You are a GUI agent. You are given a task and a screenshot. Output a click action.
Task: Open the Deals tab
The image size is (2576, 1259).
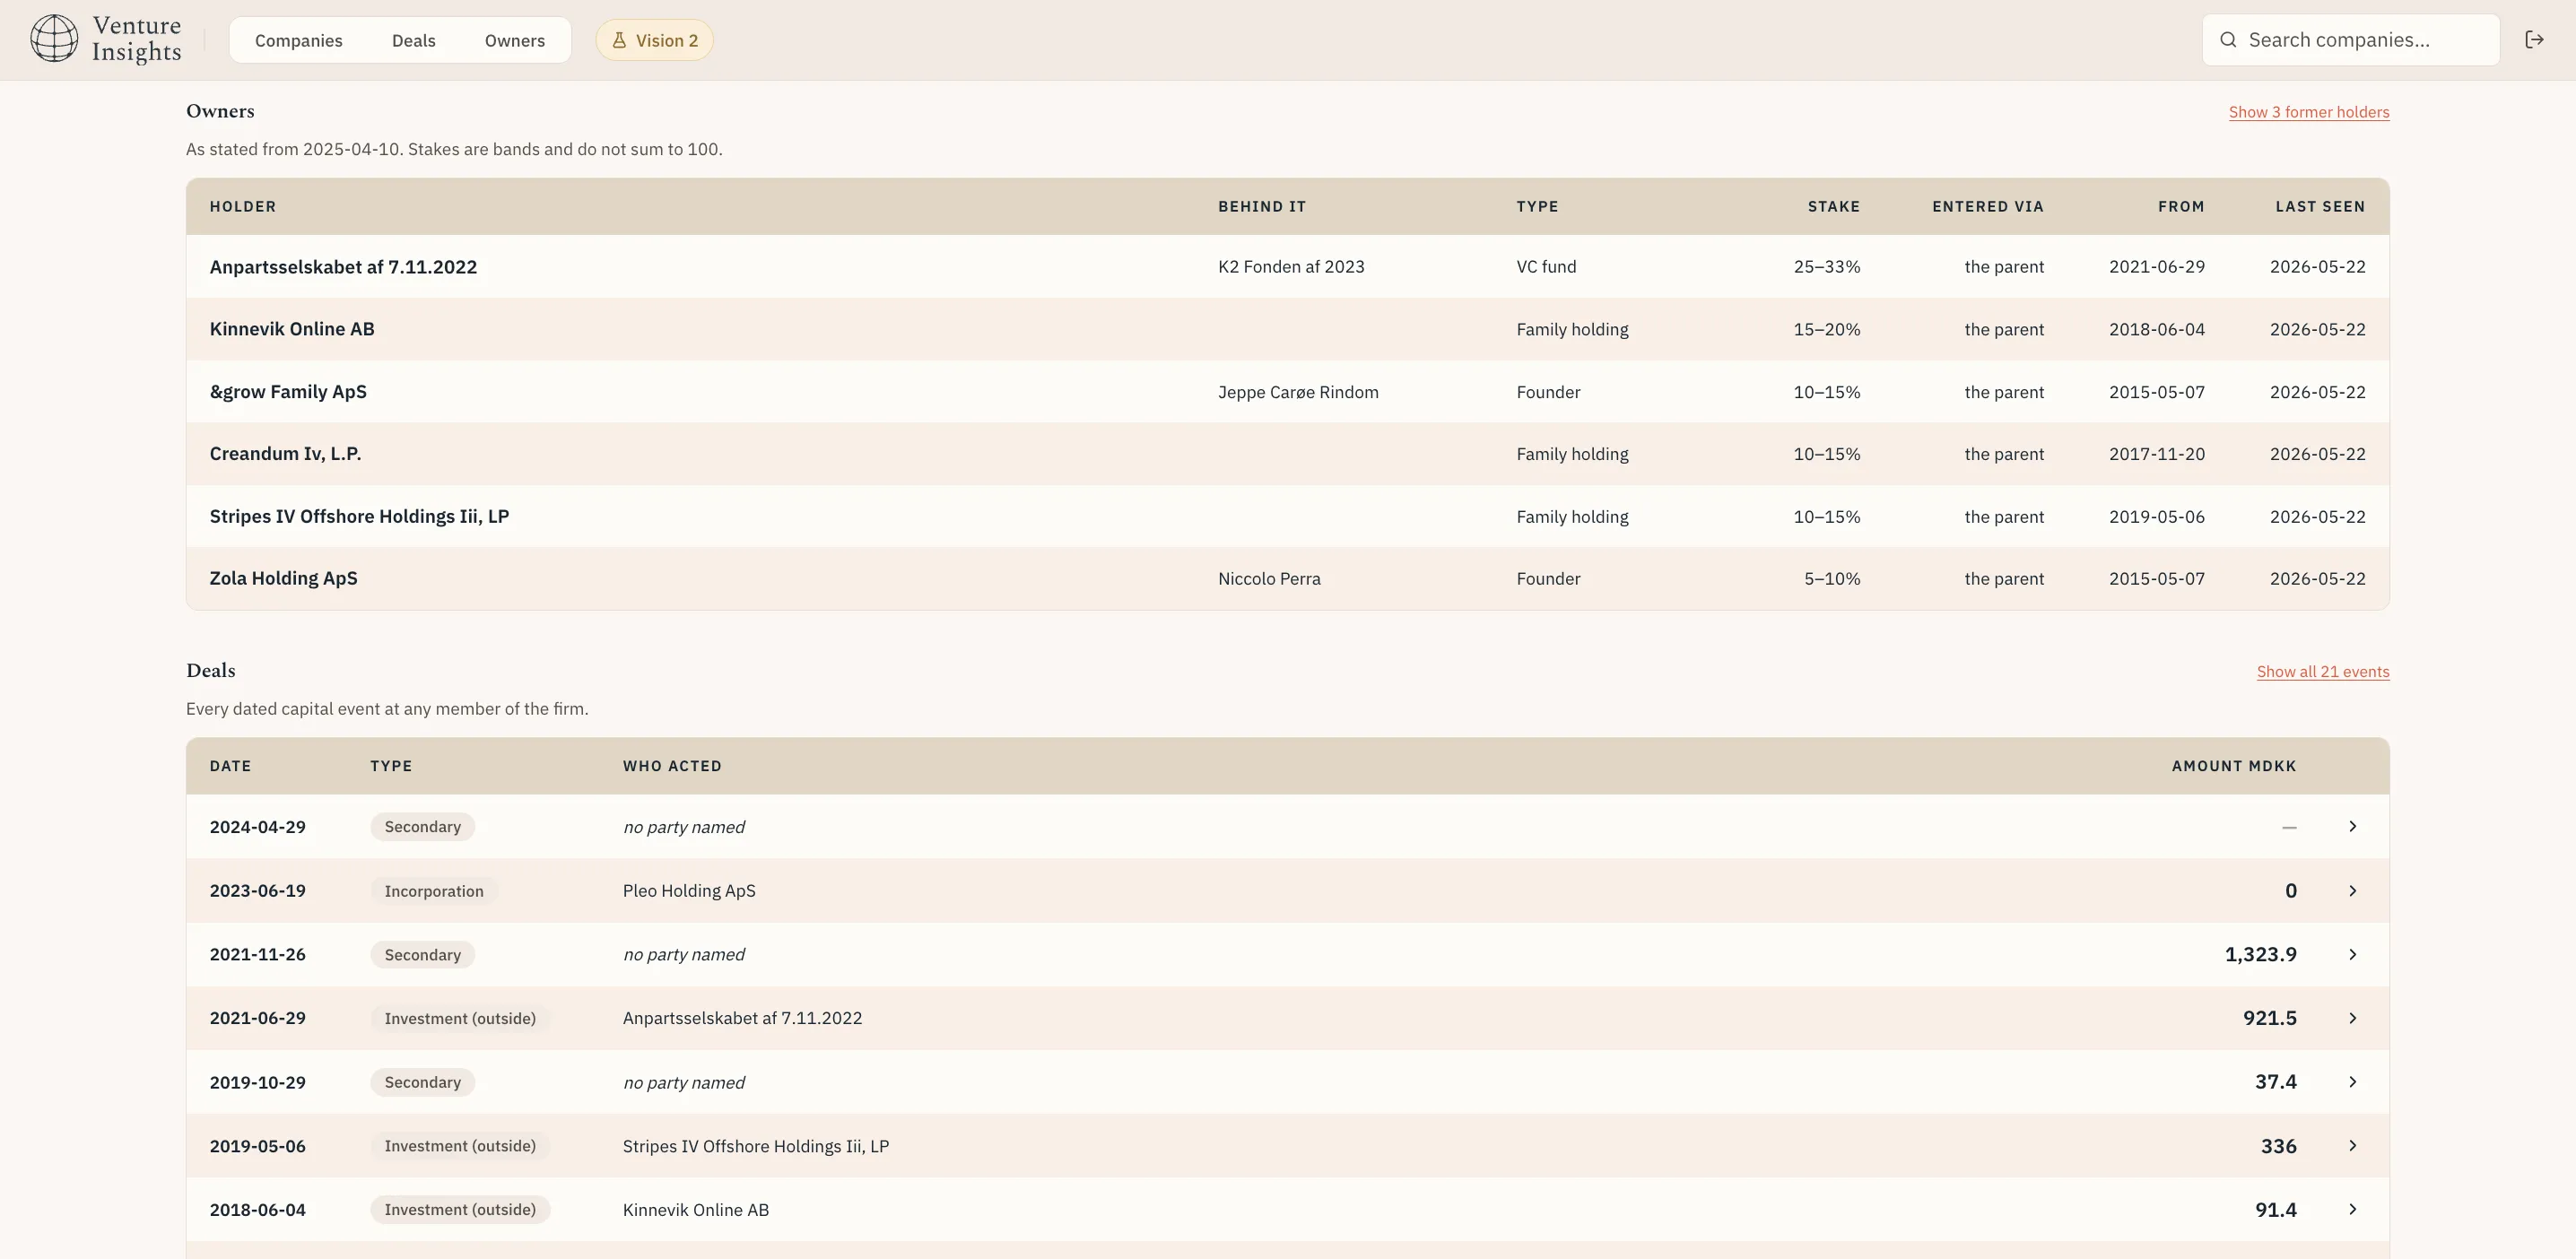(x=413, y=40)
